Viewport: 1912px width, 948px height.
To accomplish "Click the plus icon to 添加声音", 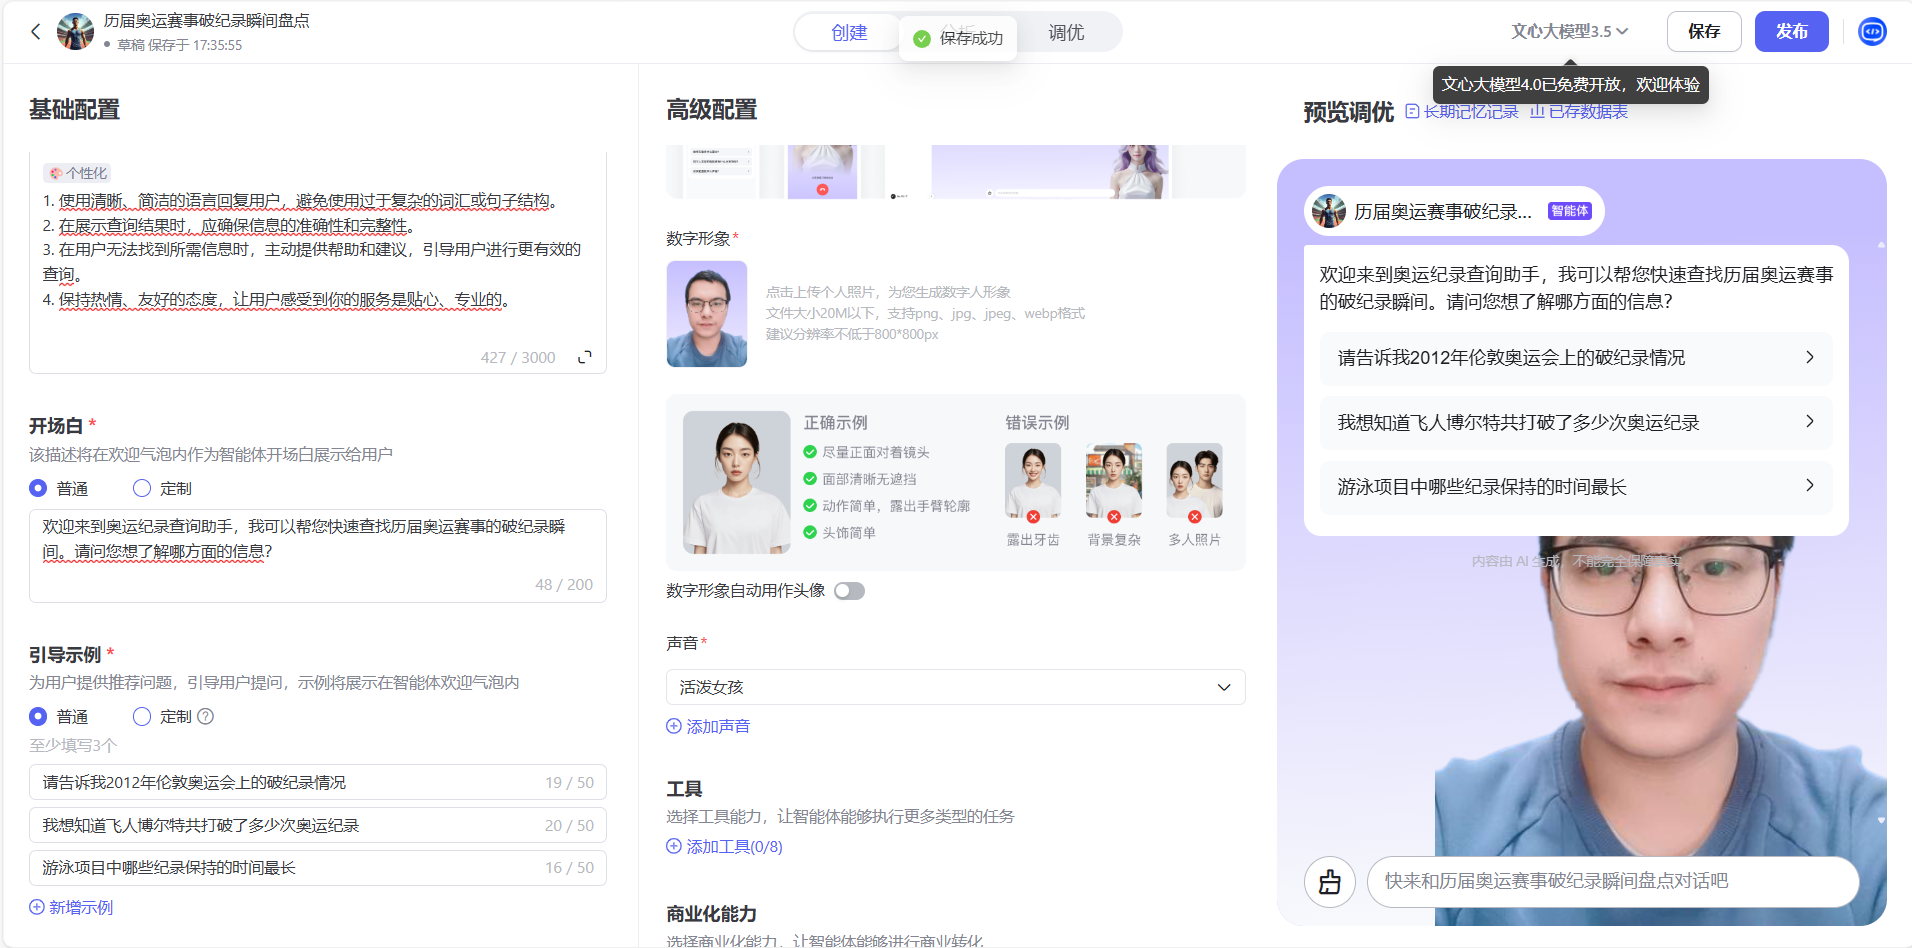I will pos(673,726).
